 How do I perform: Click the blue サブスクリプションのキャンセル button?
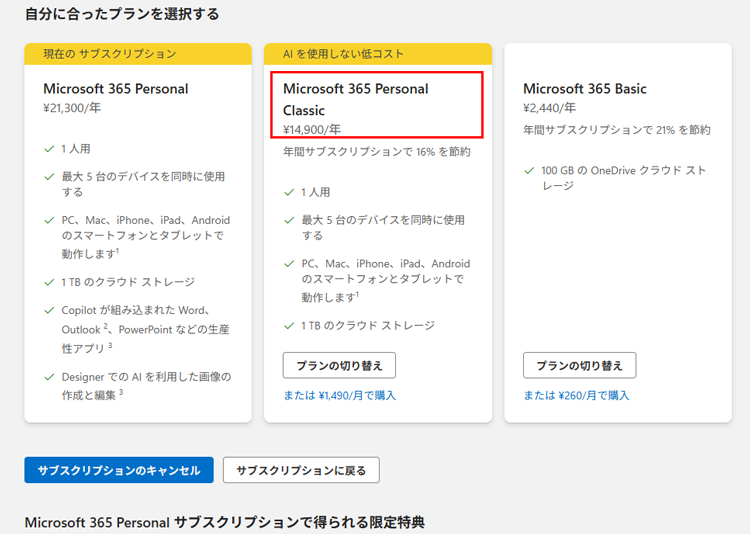pos(119,470)
